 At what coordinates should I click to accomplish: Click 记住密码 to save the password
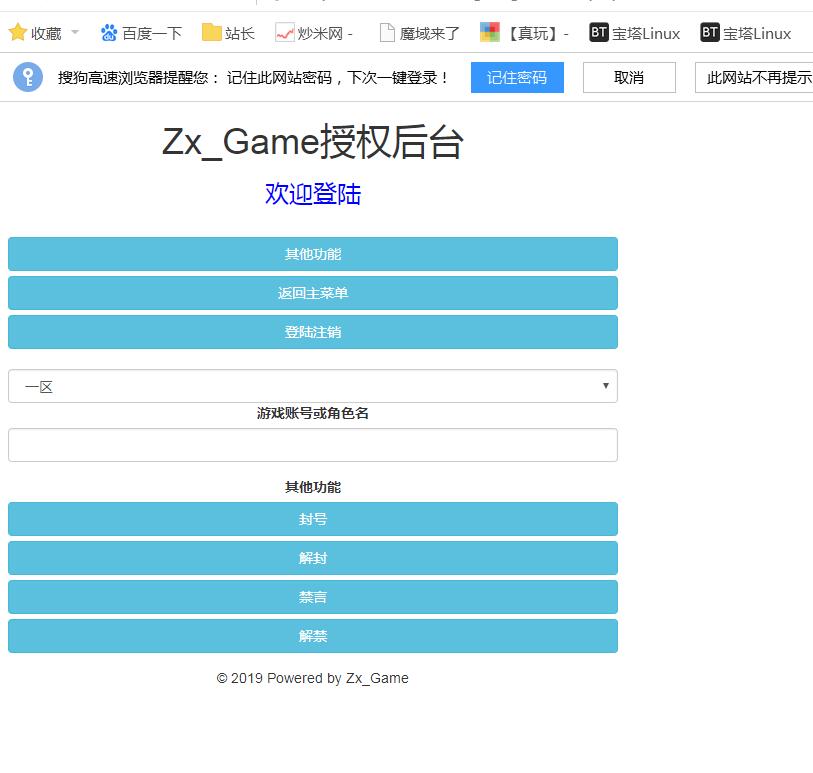[x=517, y=77]
